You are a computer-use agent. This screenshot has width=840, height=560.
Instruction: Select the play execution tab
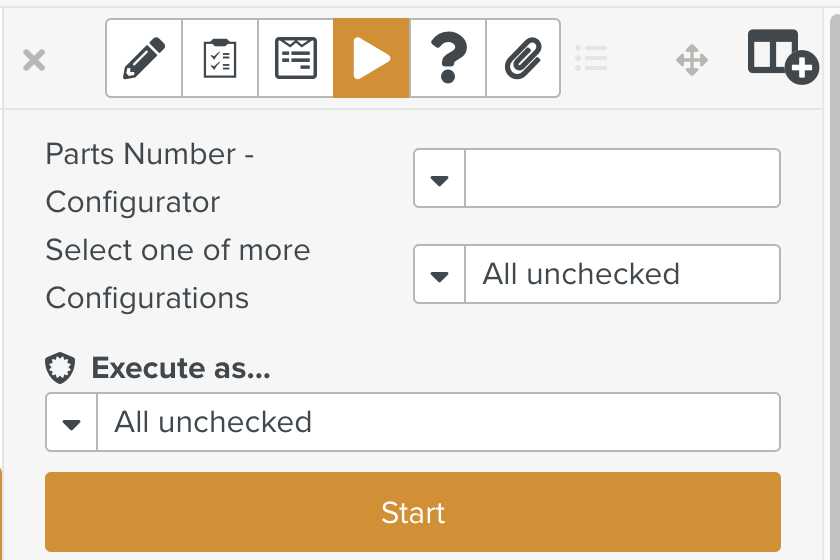click(x=371, y=58)
